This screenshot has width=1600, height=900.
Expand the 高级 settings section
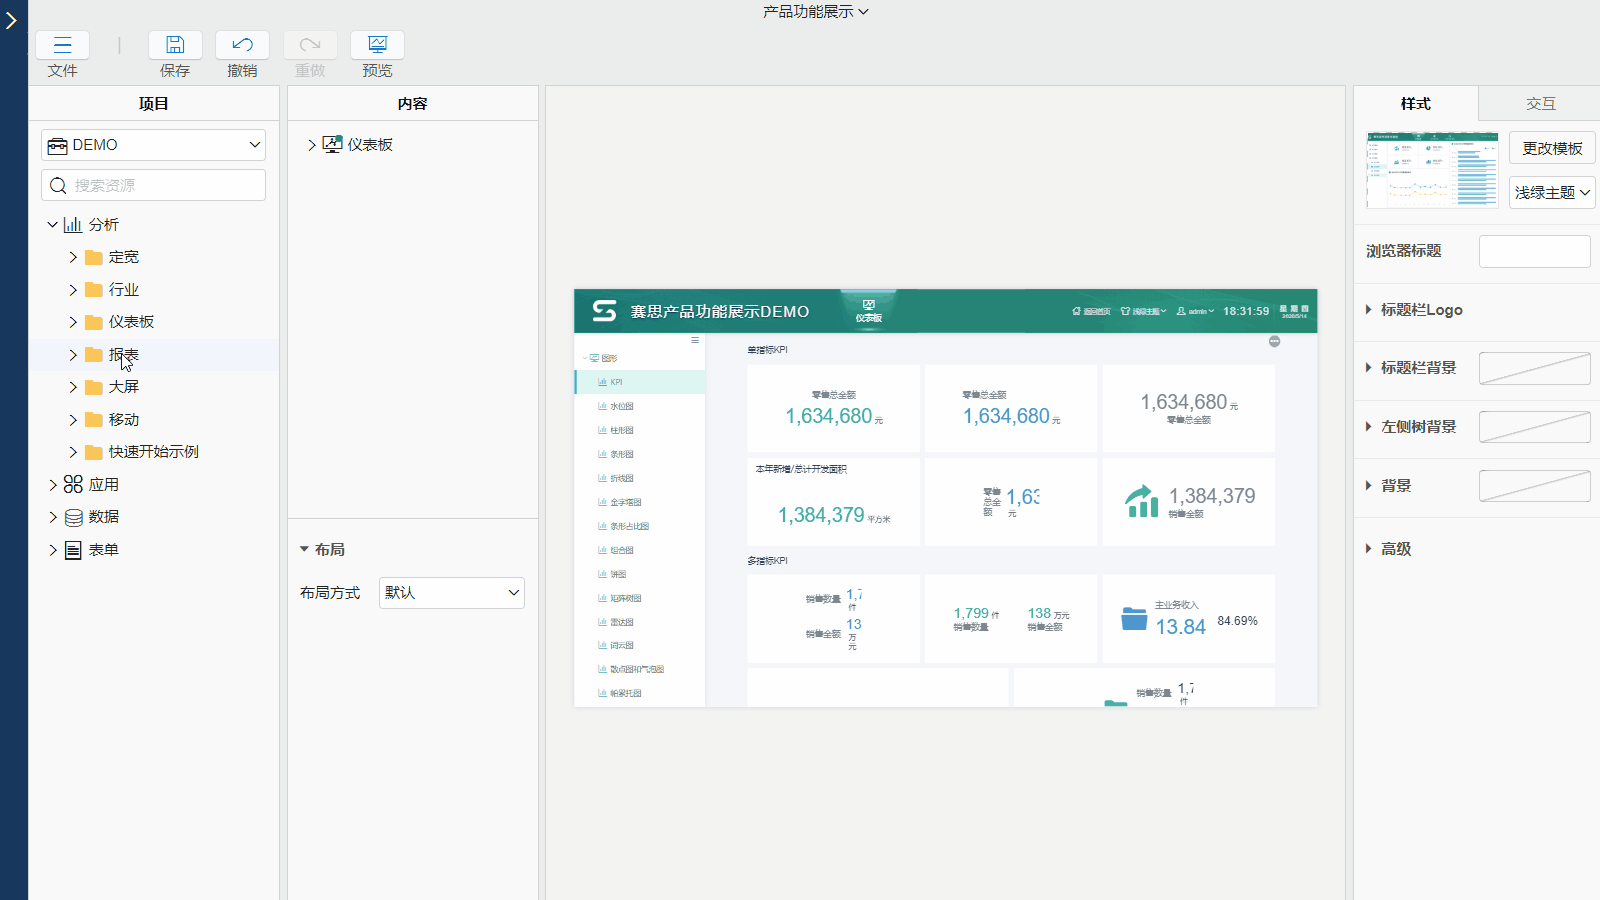click(1369, 549)
